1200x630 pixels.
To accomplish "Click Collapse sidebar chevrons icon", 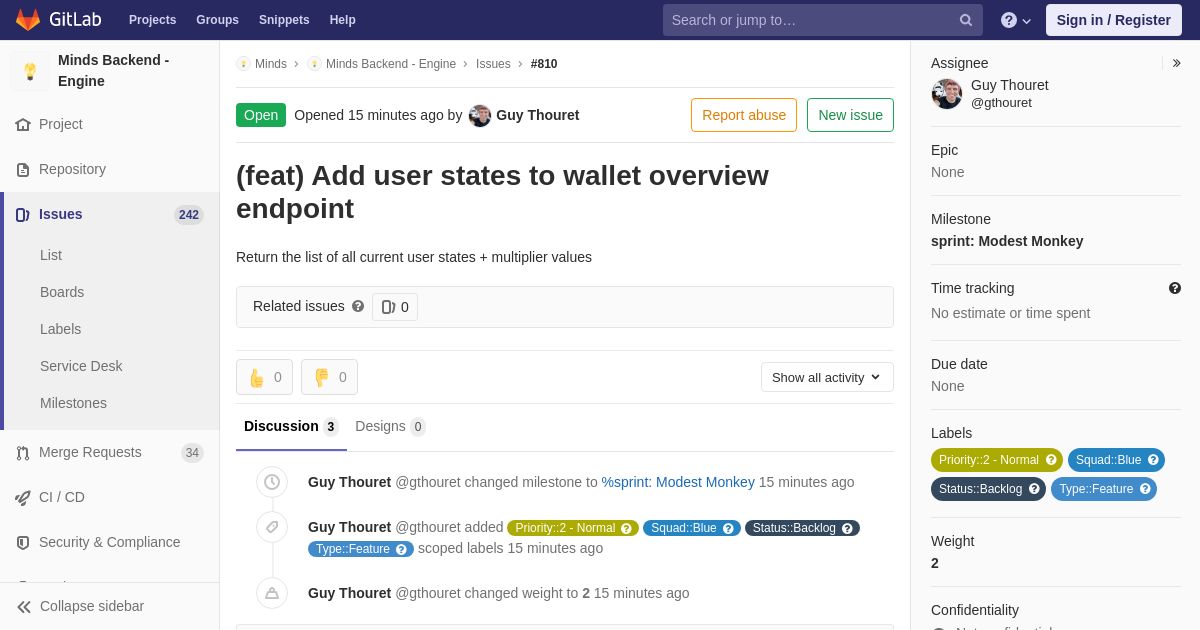I will point(24,607).
